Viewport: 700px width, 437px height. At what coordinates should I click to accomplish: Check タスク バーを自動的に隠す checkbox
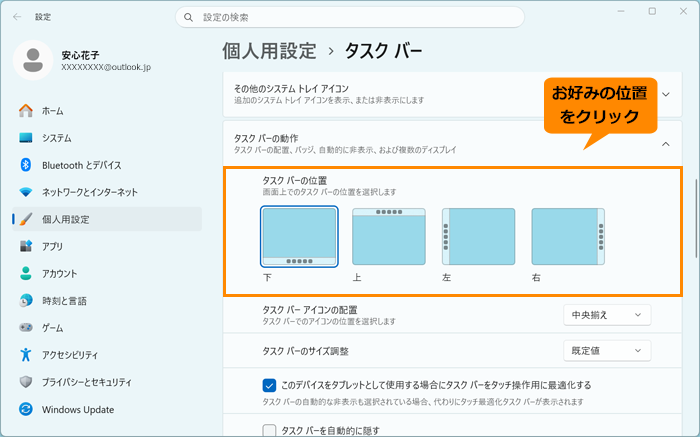tap(269, 430)
